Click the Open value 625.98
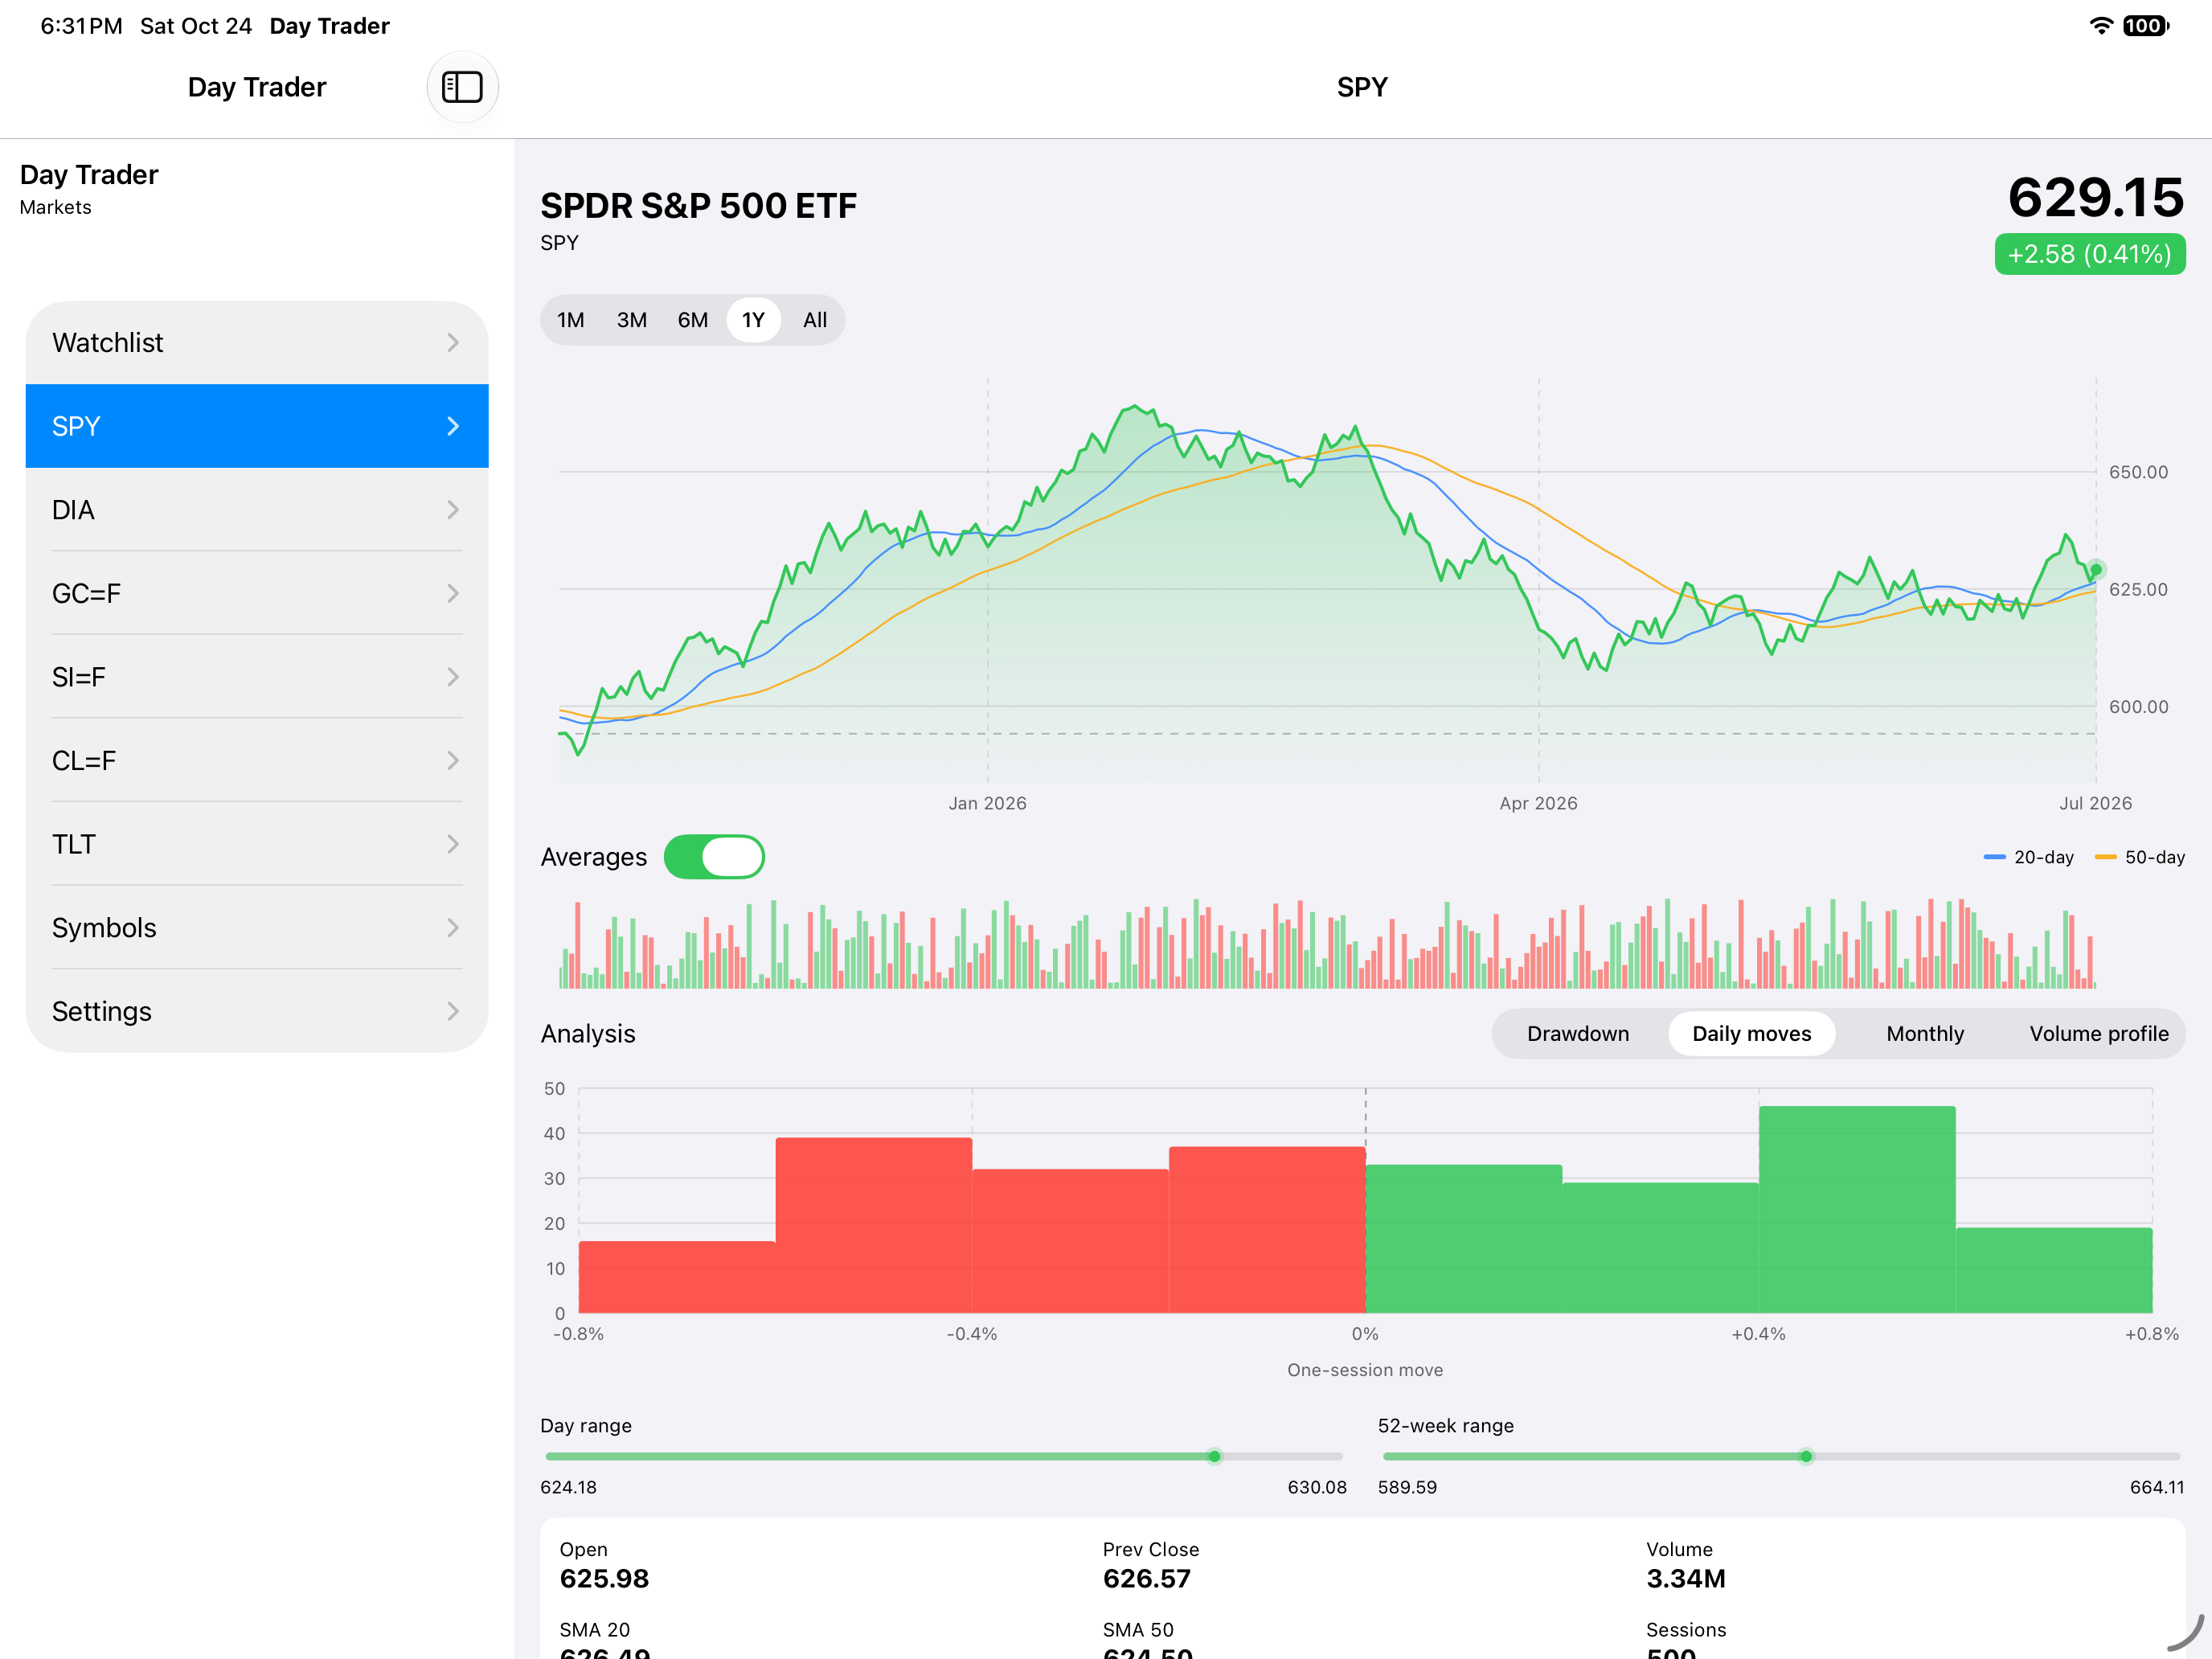Image resolution: width=2212 pixels, height=1659 pixels. click(604, 1579)
